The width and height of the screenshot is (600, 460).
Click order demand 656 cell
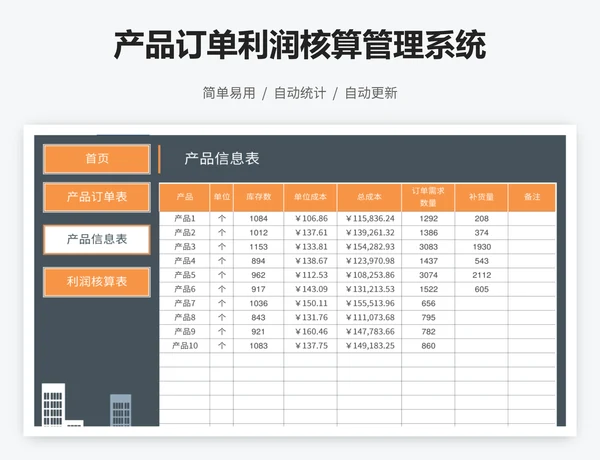pyautogui.click(x=428, y=303)
